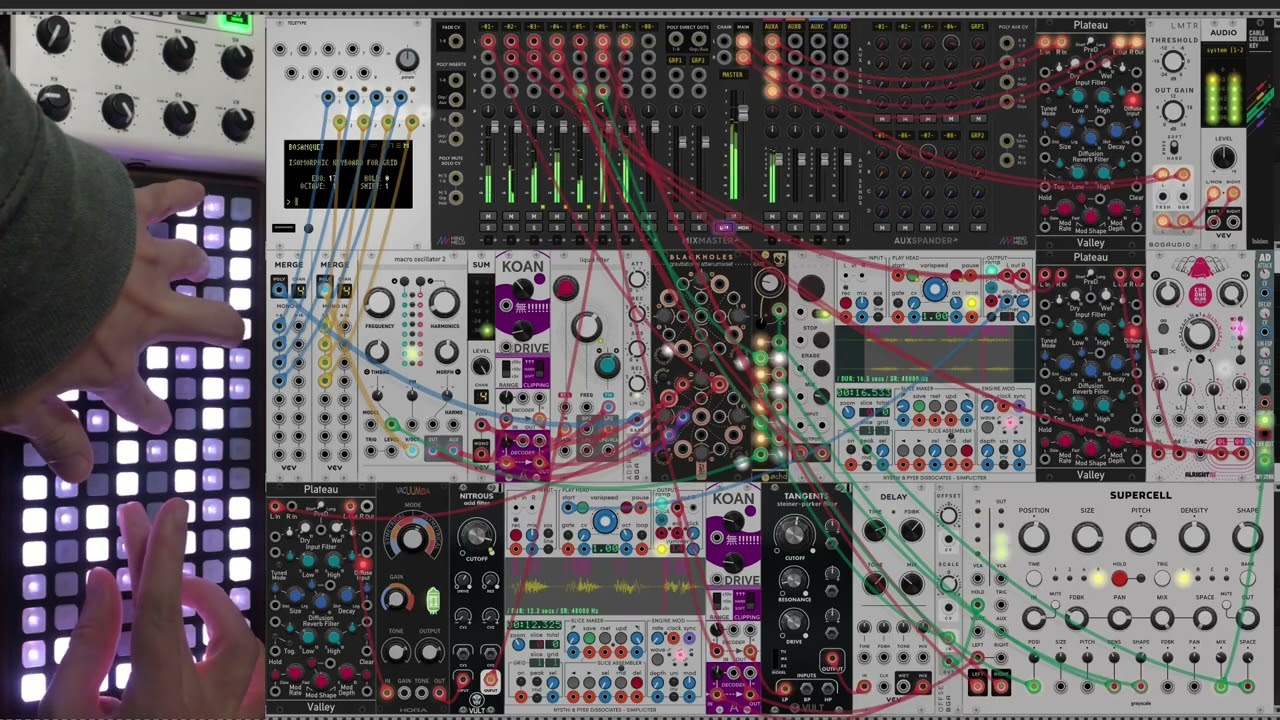Click the Audio module Level knob
1280x720 pixels.
[1223, 157]
